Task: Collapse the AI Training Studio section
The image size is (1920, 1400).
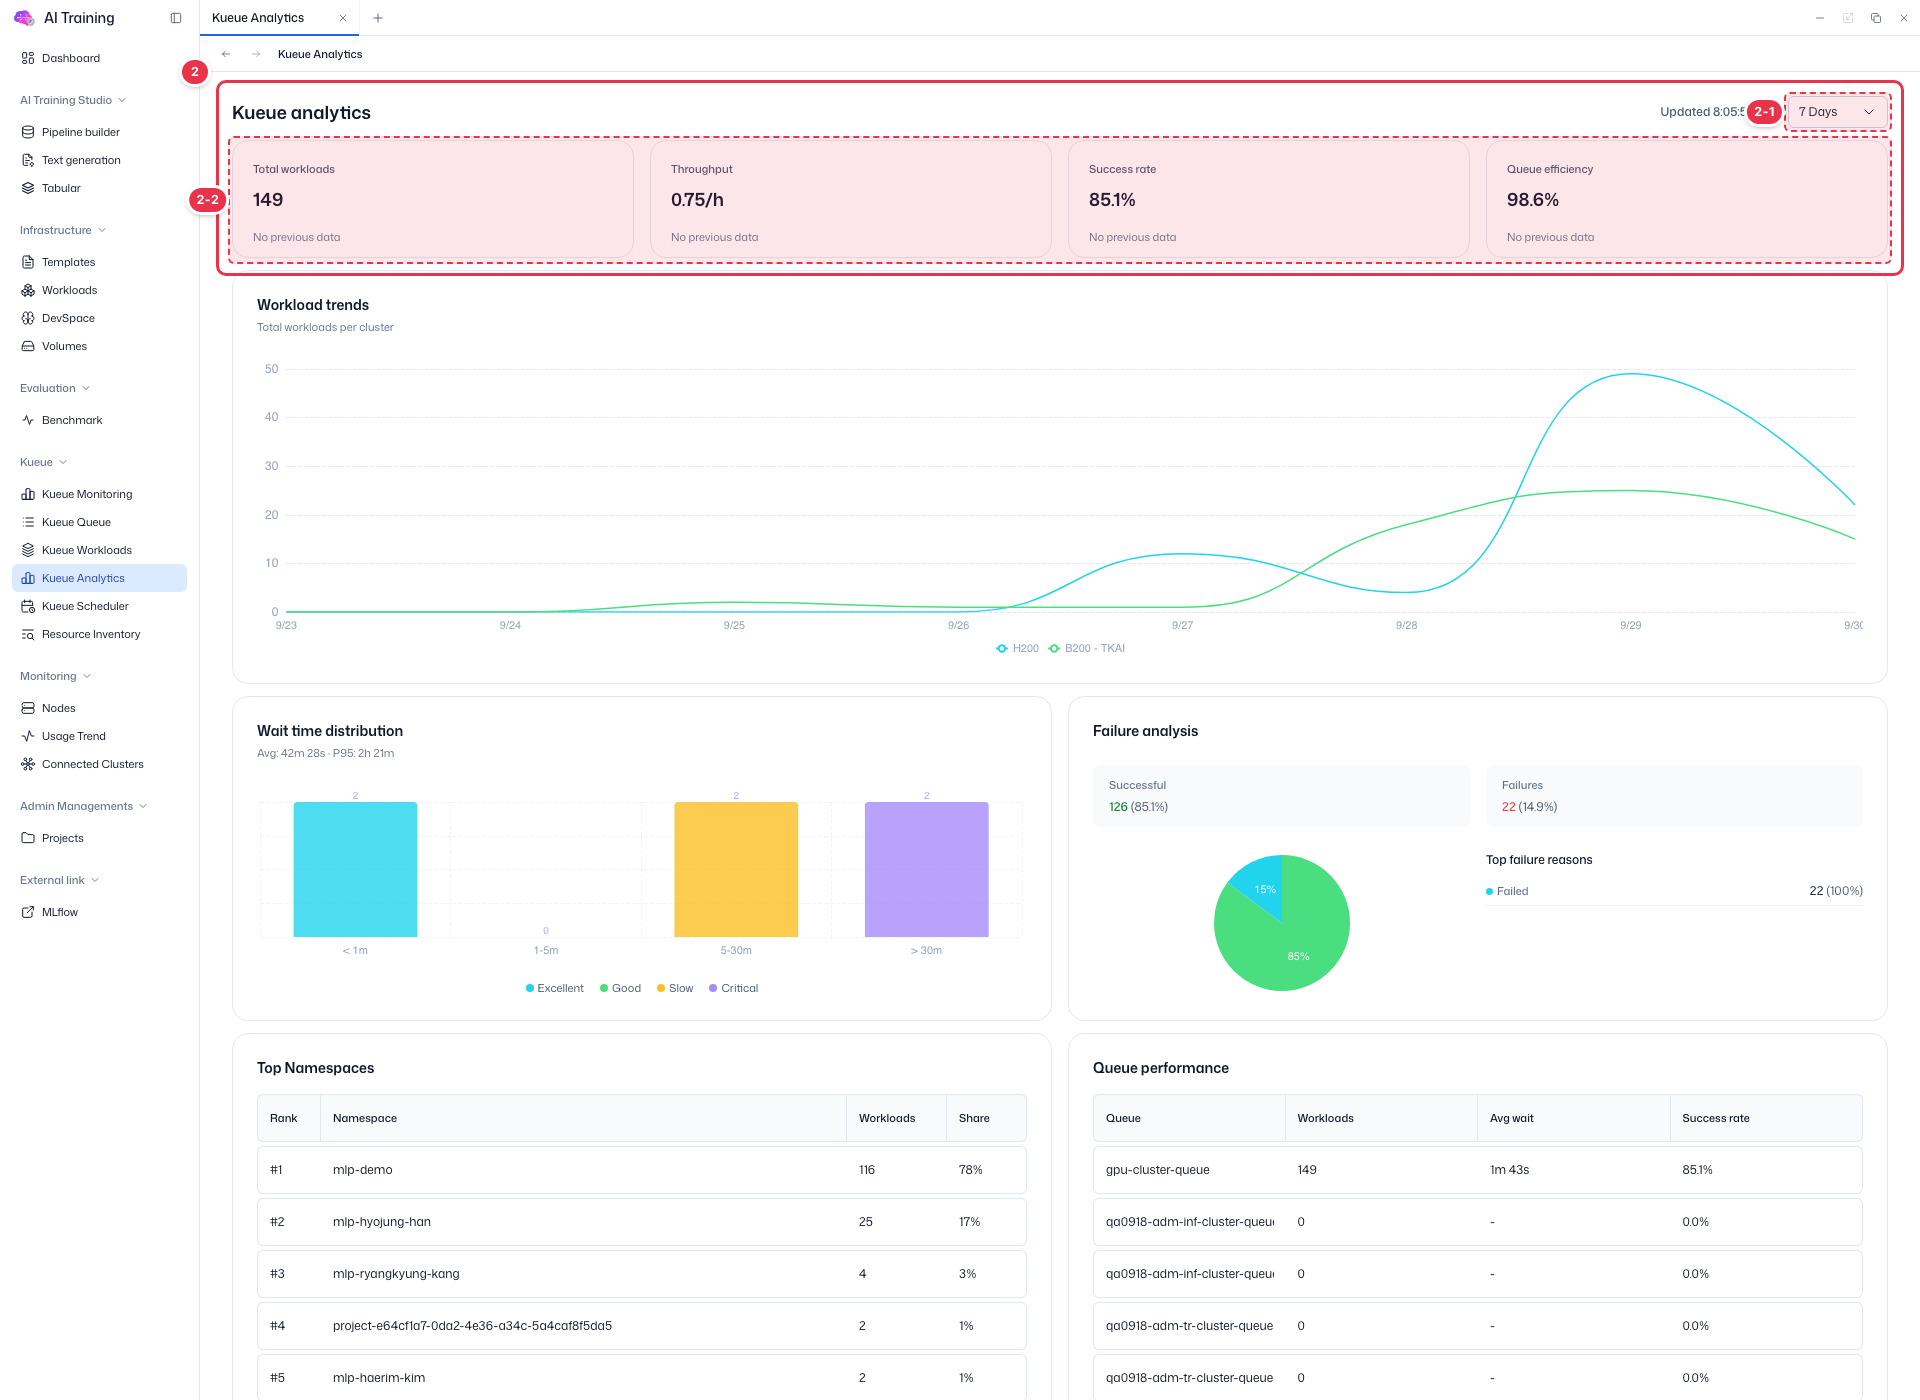Action: [73, 100]
